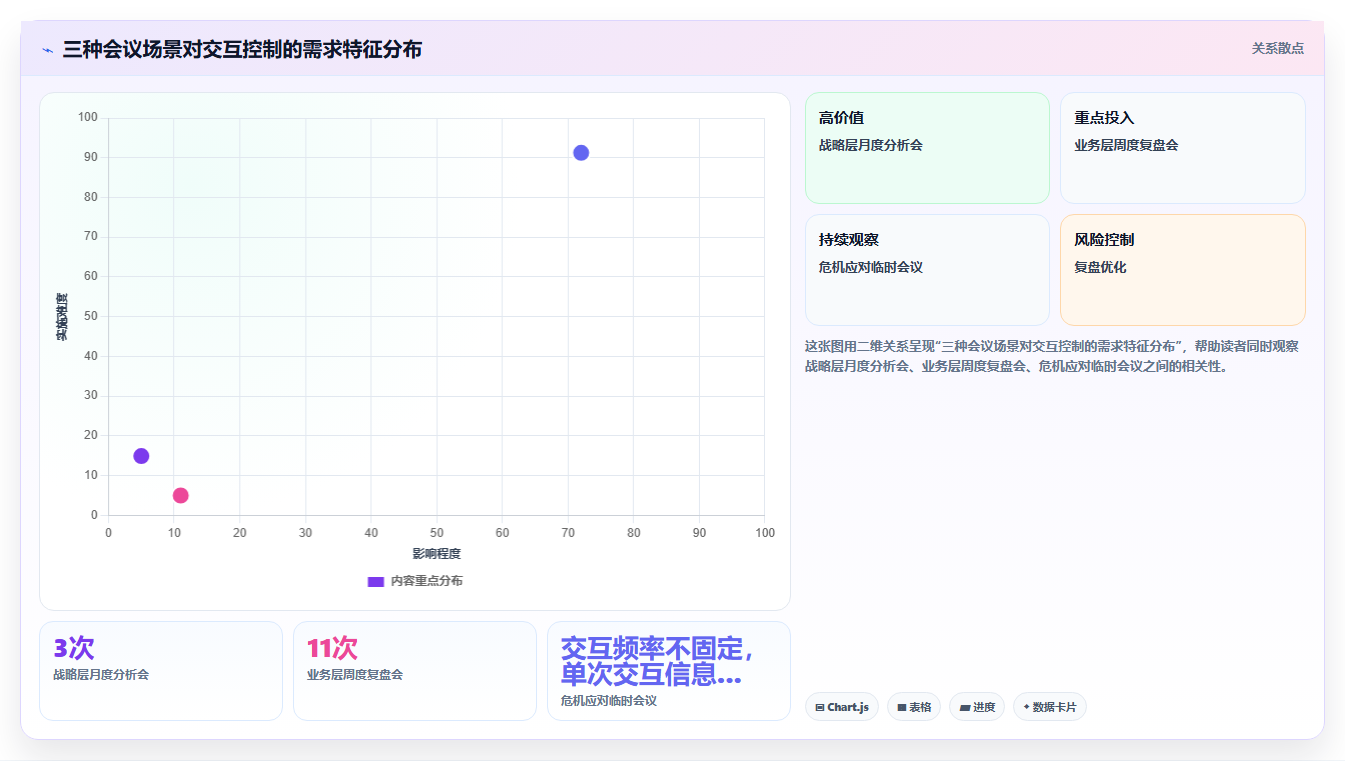Click the 表格 tag chip

pos(913,707)
